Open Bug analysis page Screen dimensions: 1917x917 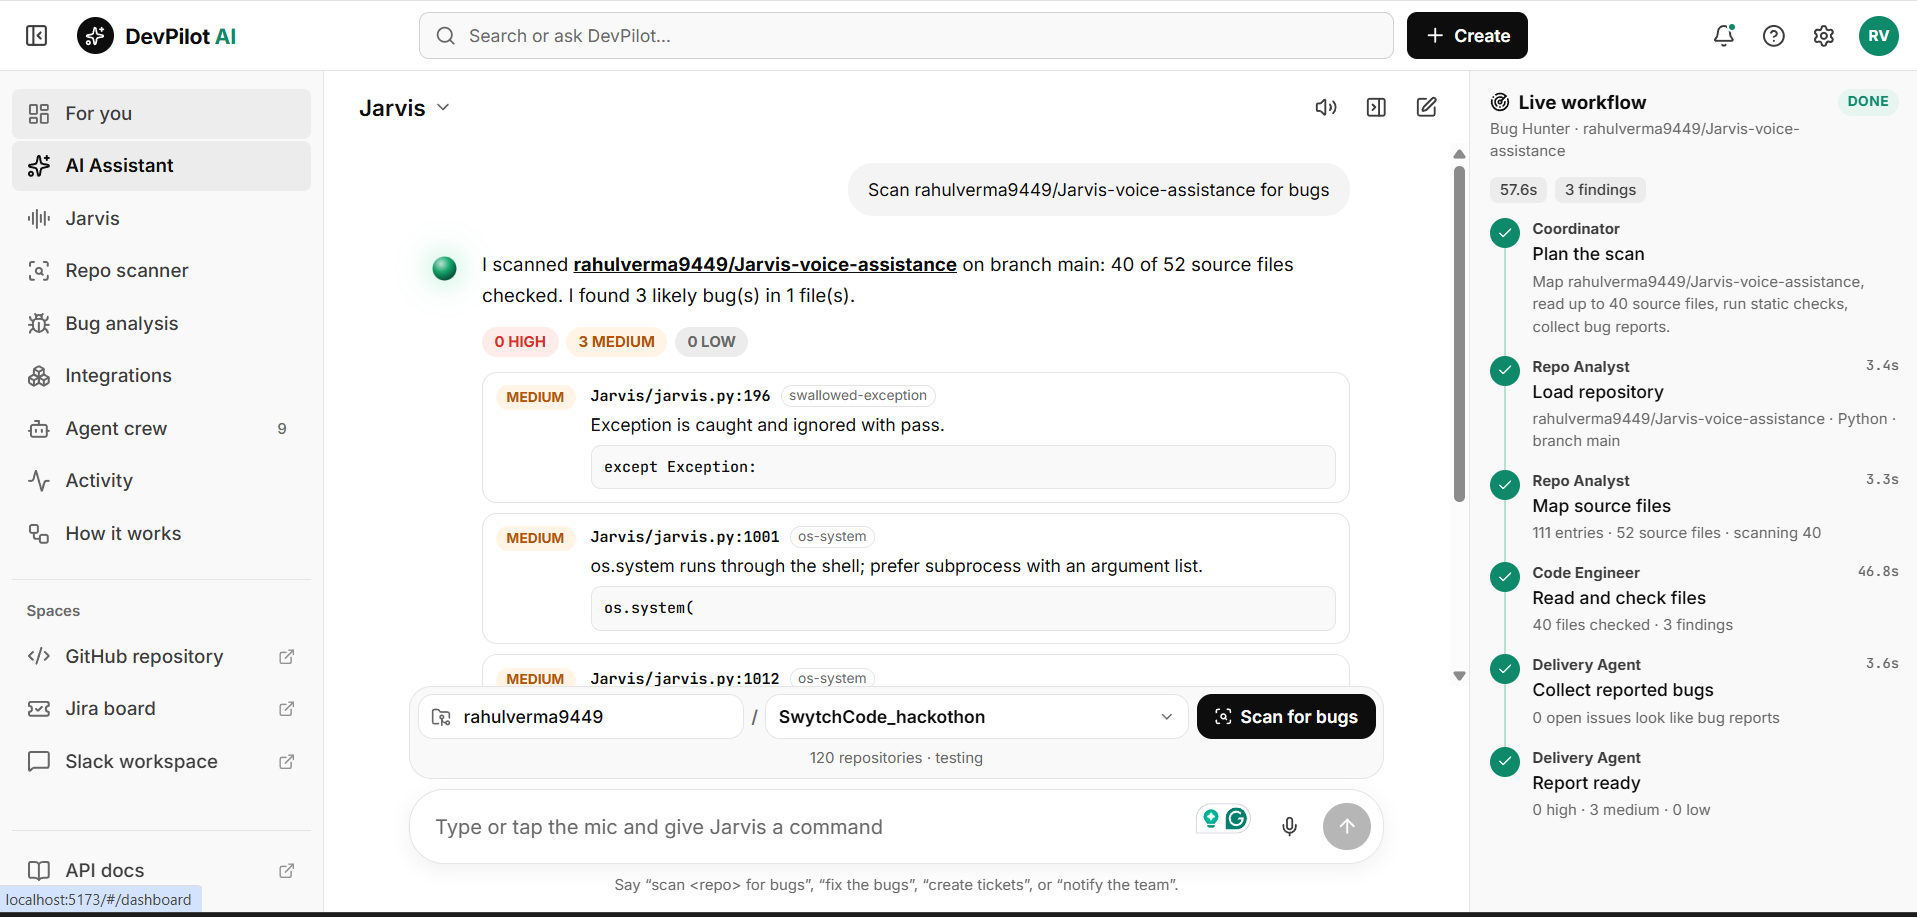pos(161,324)
